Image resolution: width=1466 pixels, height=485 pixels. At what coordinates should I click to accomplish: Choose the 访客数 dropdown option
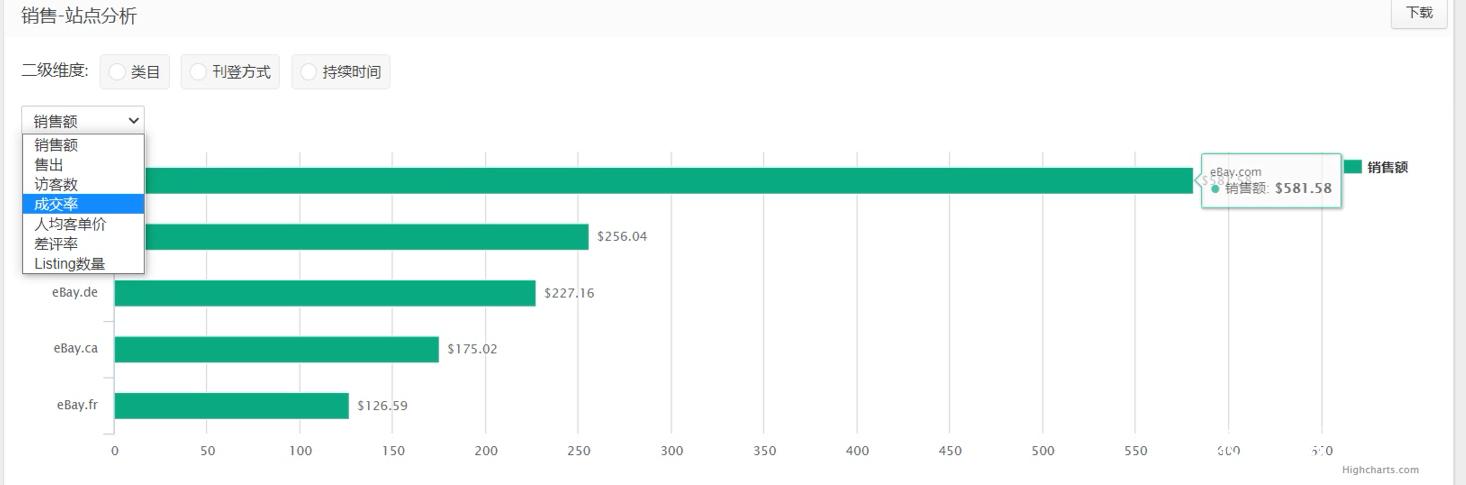tap(57, 185)
